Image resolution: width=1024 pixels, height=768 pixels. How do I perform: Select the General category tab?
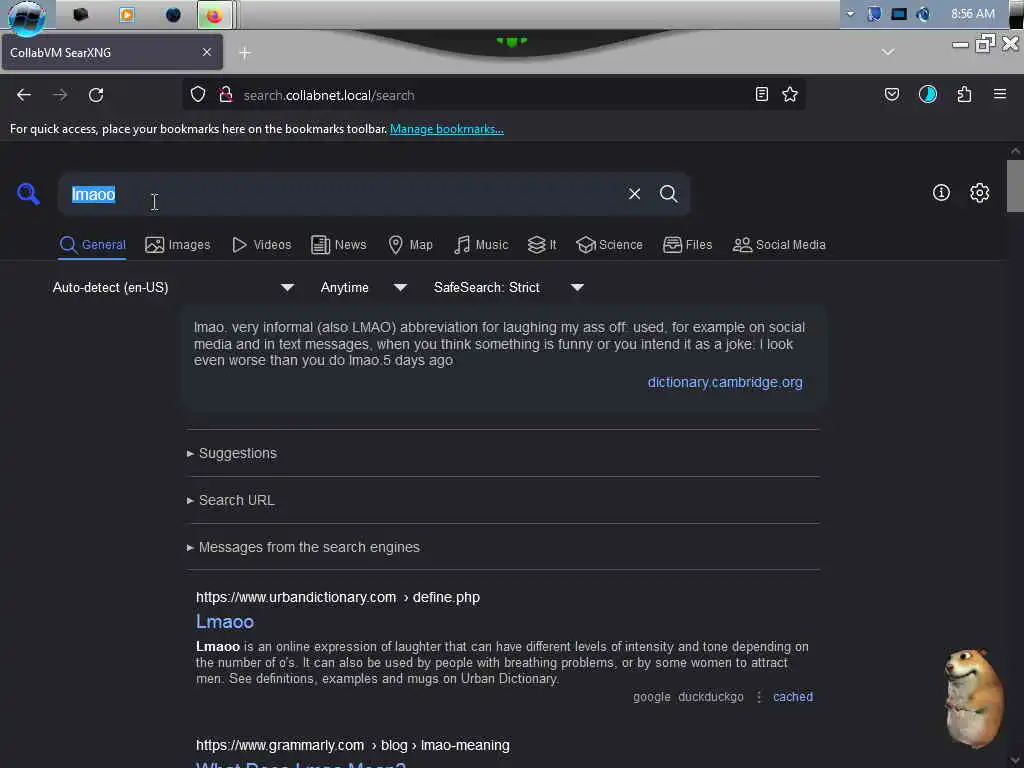coord(92,245)
